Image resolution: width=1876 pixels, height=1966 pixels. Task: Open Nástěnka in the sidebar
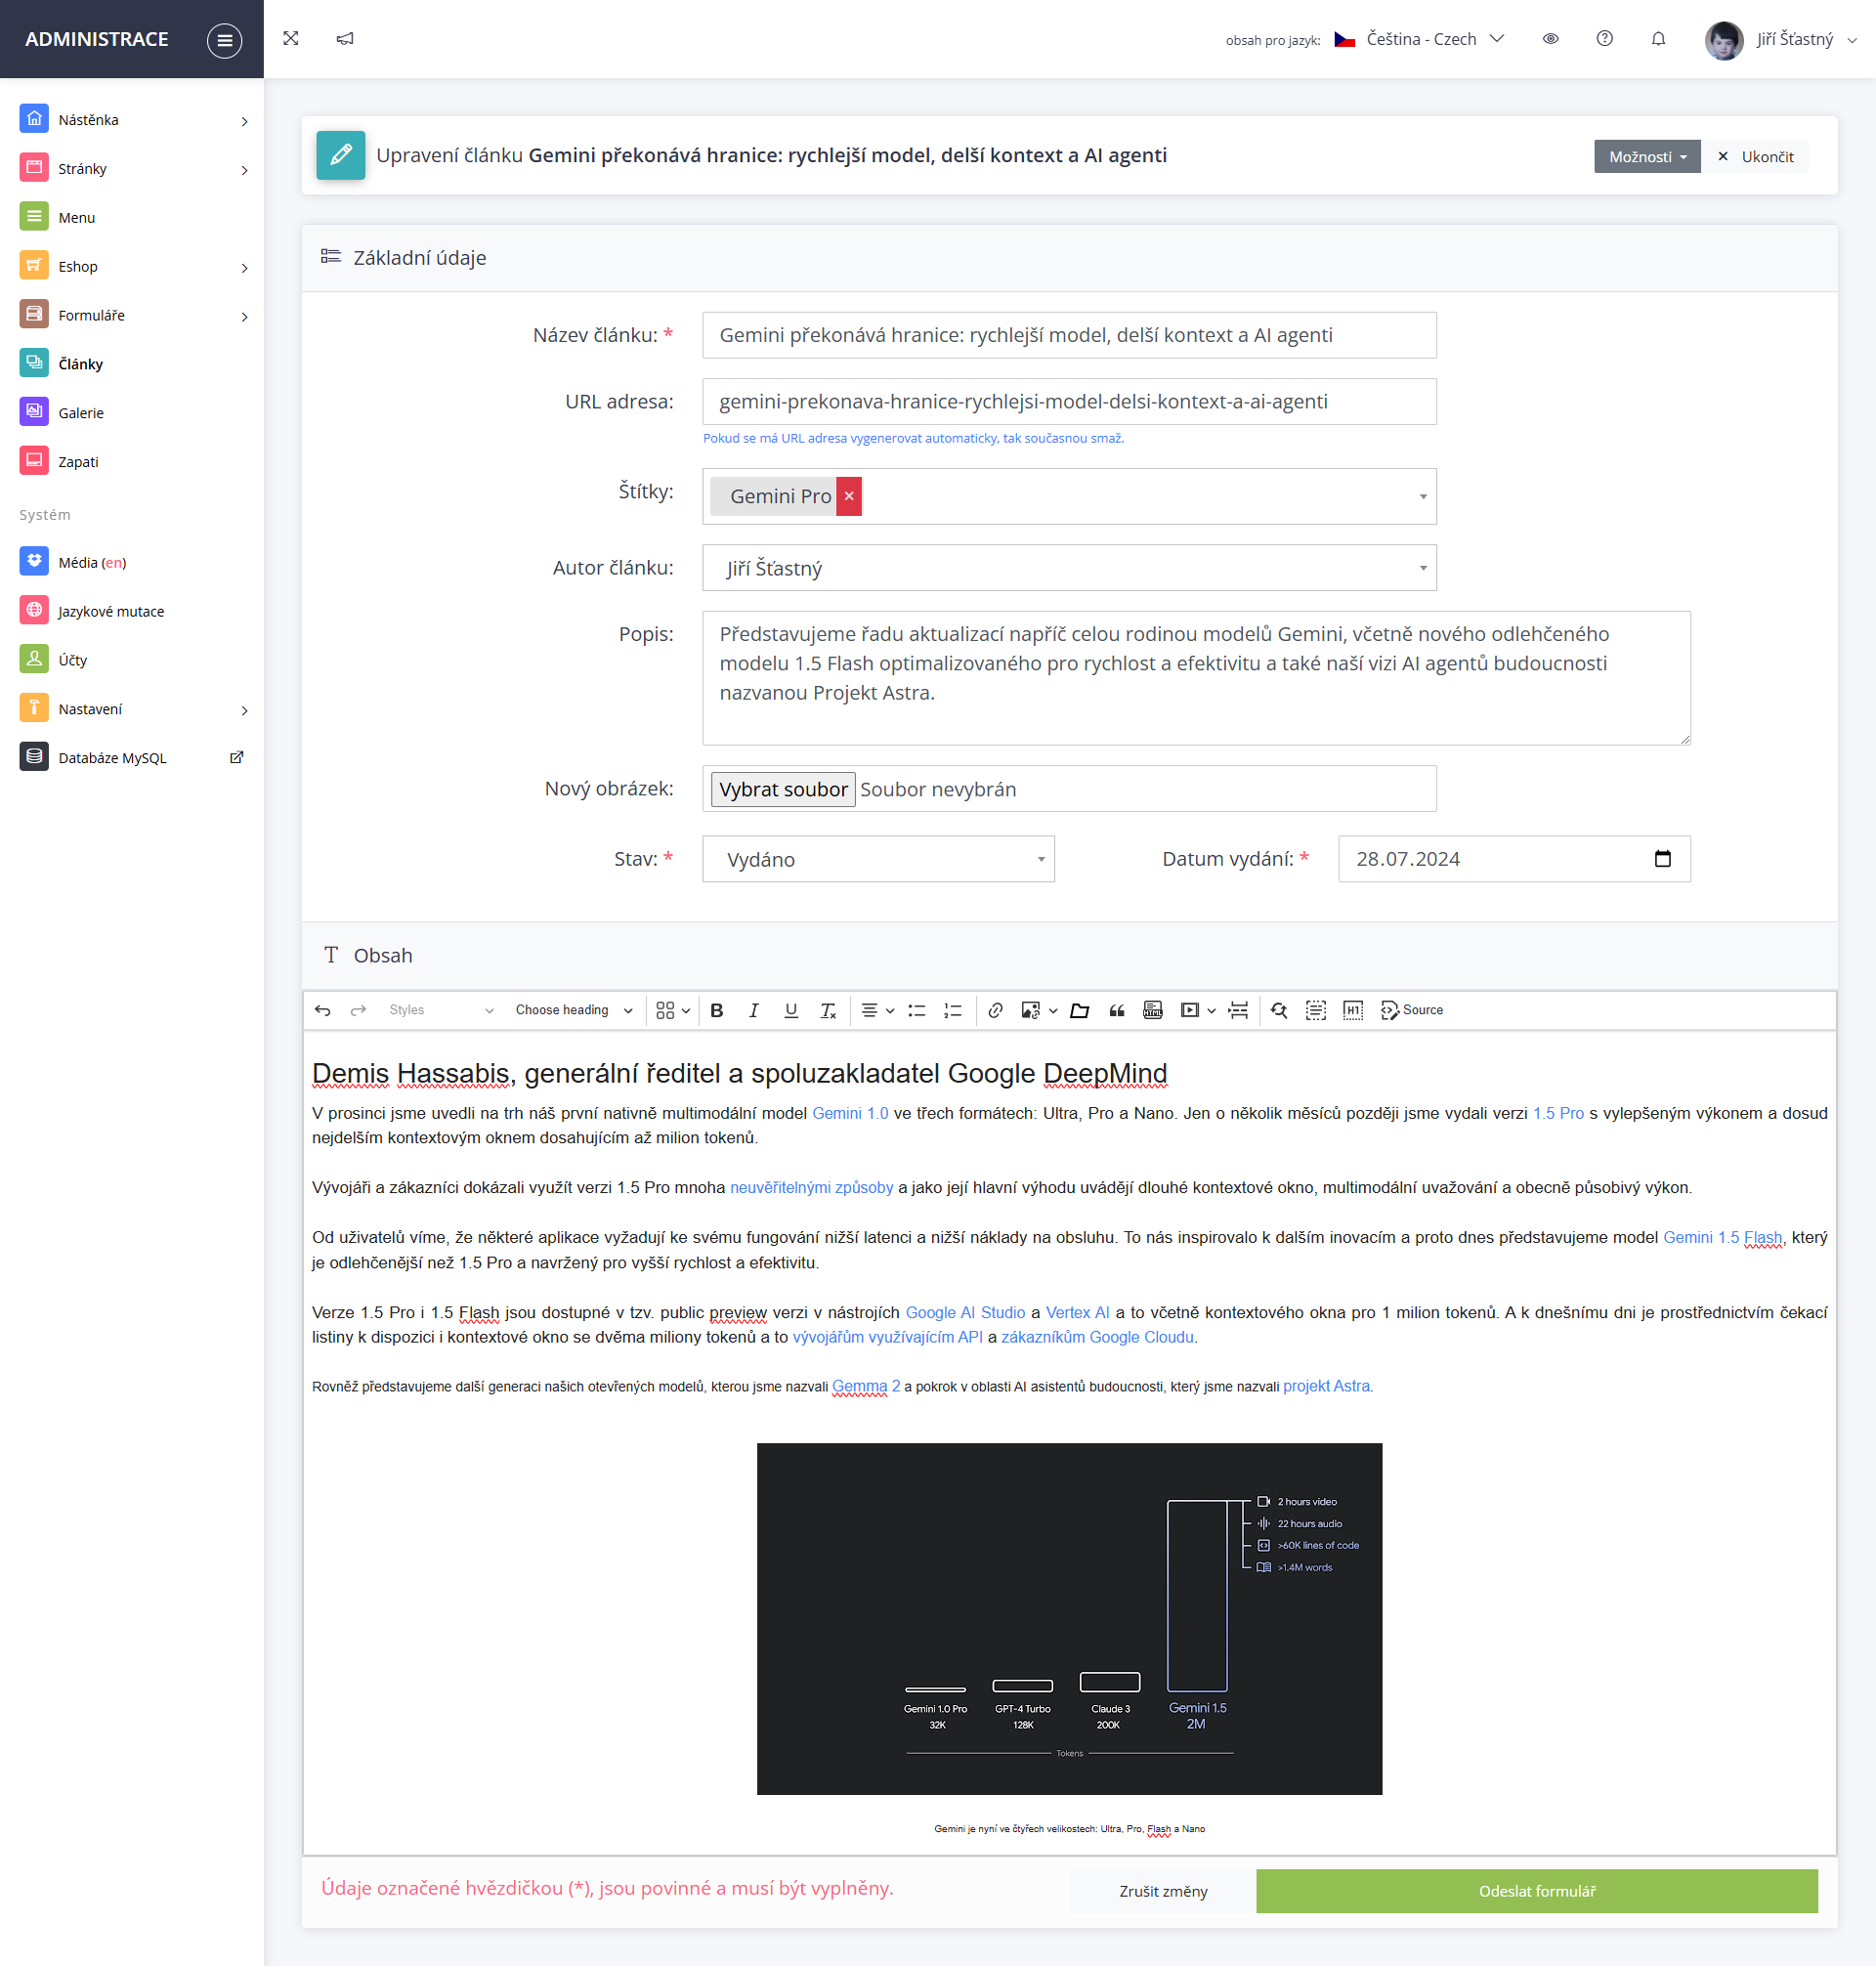click(134, 119)
